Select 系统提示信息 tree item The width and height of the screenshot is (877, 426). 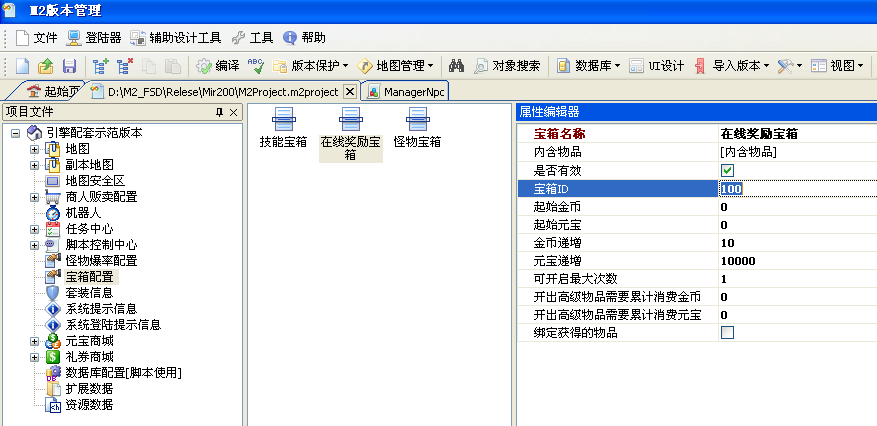click(101, 309)
